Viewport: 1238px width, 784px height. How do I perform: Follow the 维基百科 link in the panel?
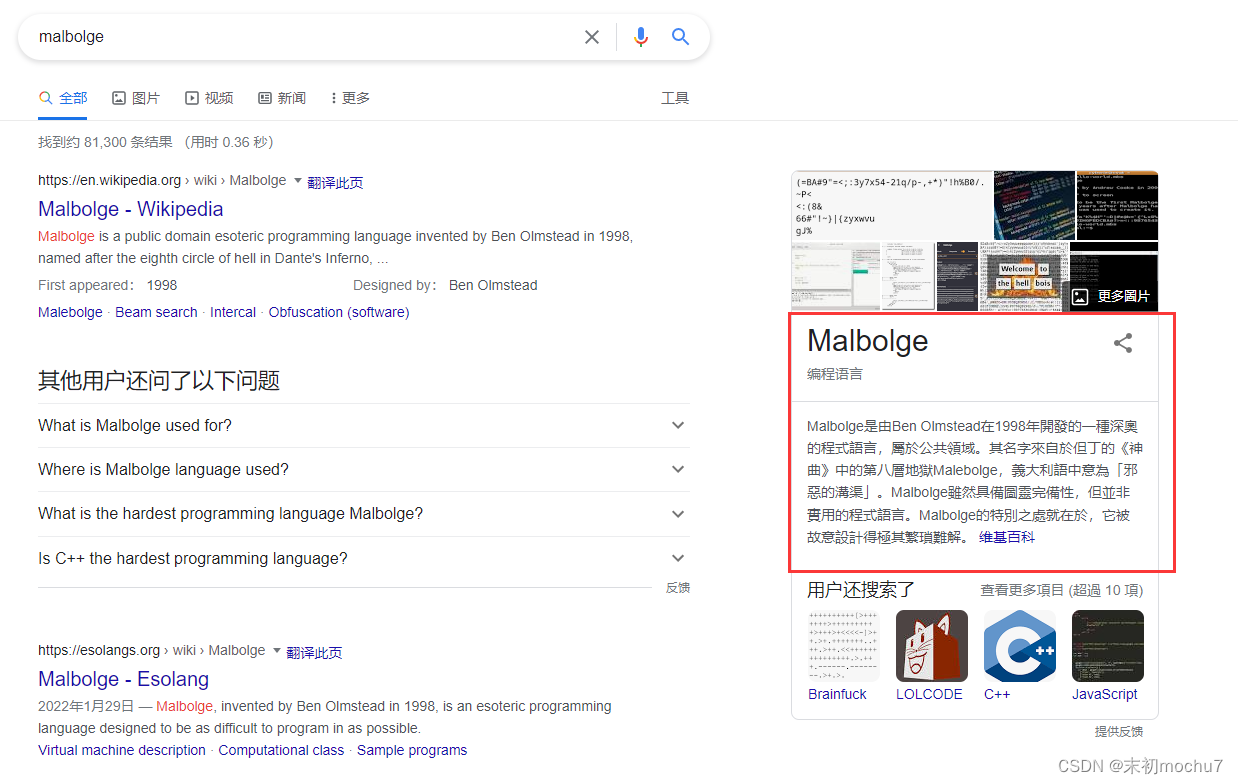tap(1007, 536)
